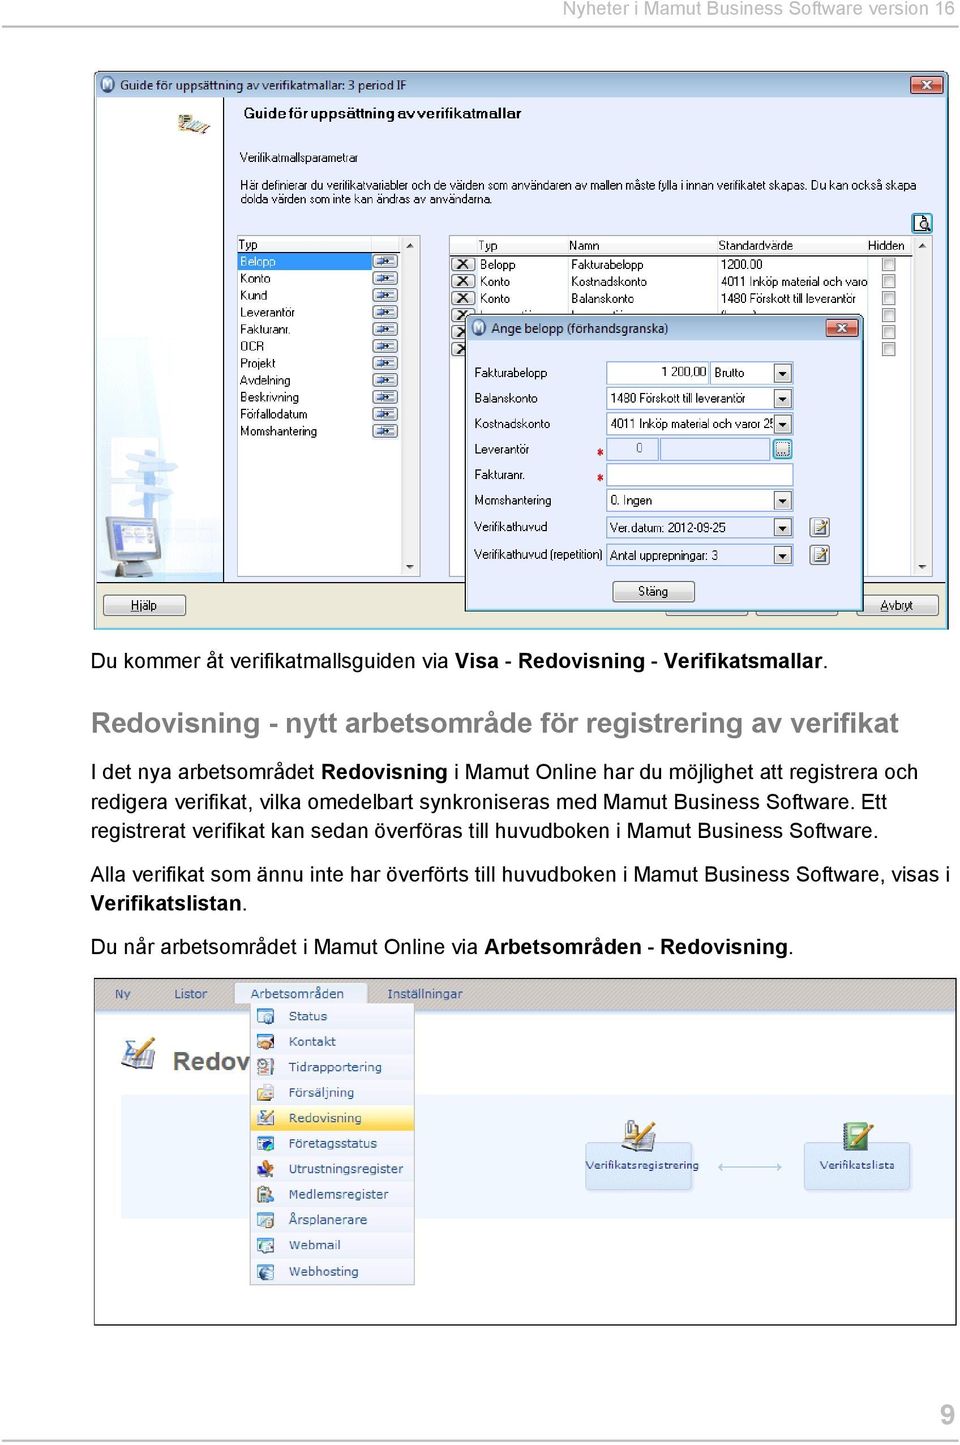Click the Hjälp button in the guide
This screenshot has width=960, height=1445.
click(144, 605)
